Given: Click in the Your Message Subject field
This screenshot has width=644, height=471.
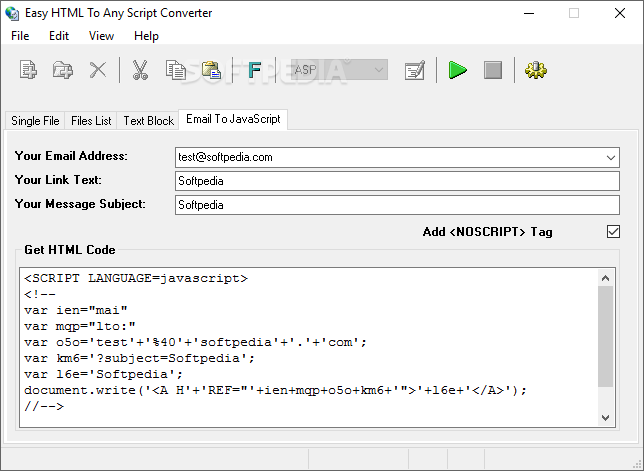Looking at the screenshot, I should (397, 205).
